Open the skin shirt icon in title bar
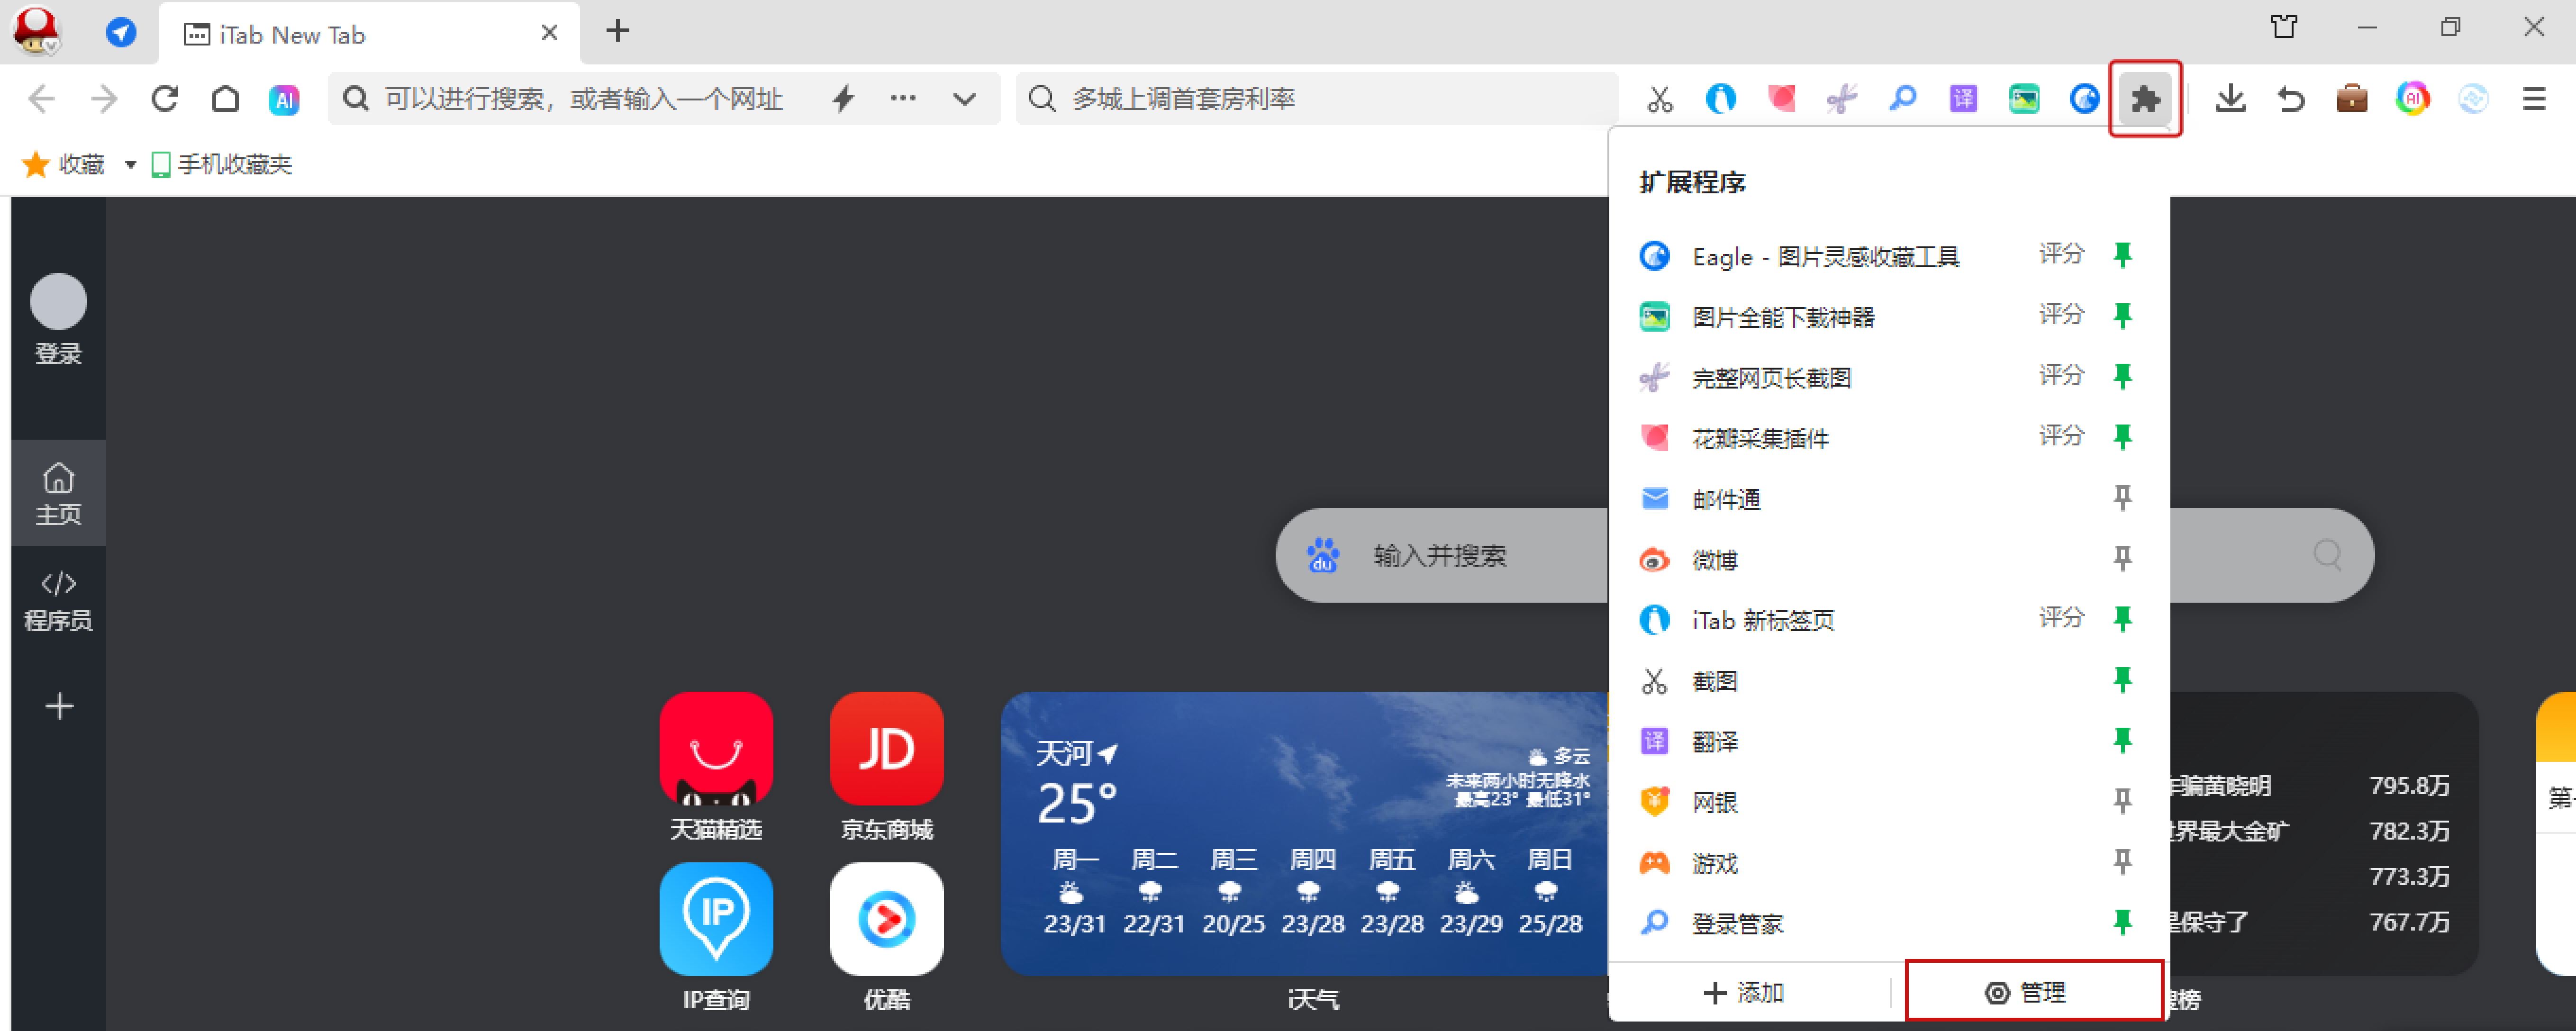 tap(2284, 27)
